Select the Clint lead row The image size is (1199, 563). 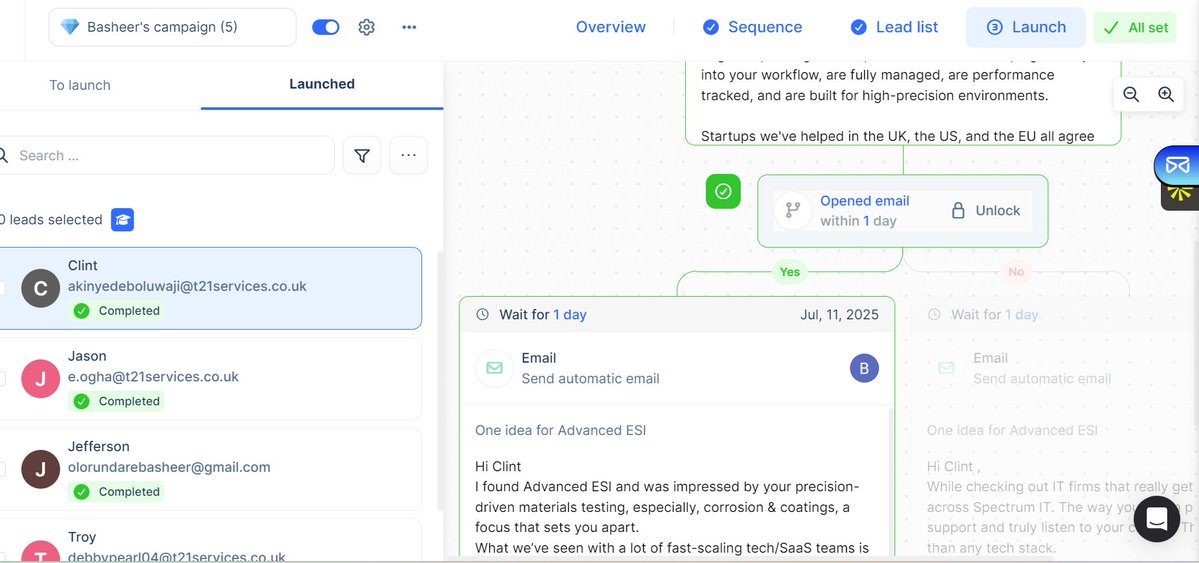click(210, 288)
